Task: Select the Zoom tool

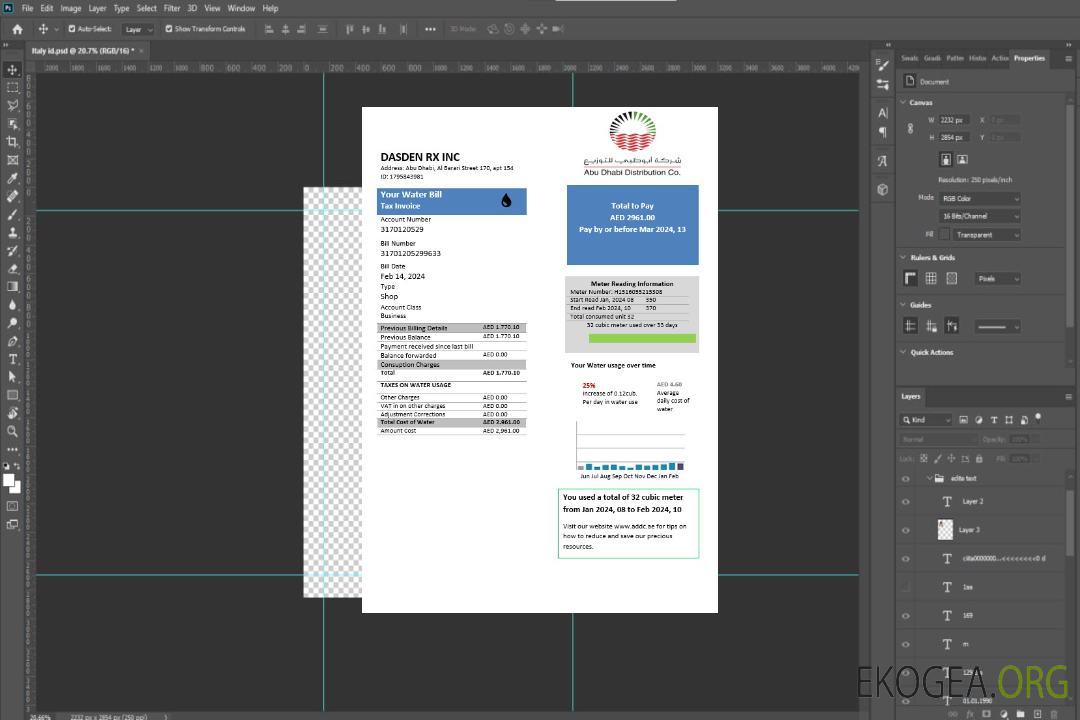Action: pos(13,431)
